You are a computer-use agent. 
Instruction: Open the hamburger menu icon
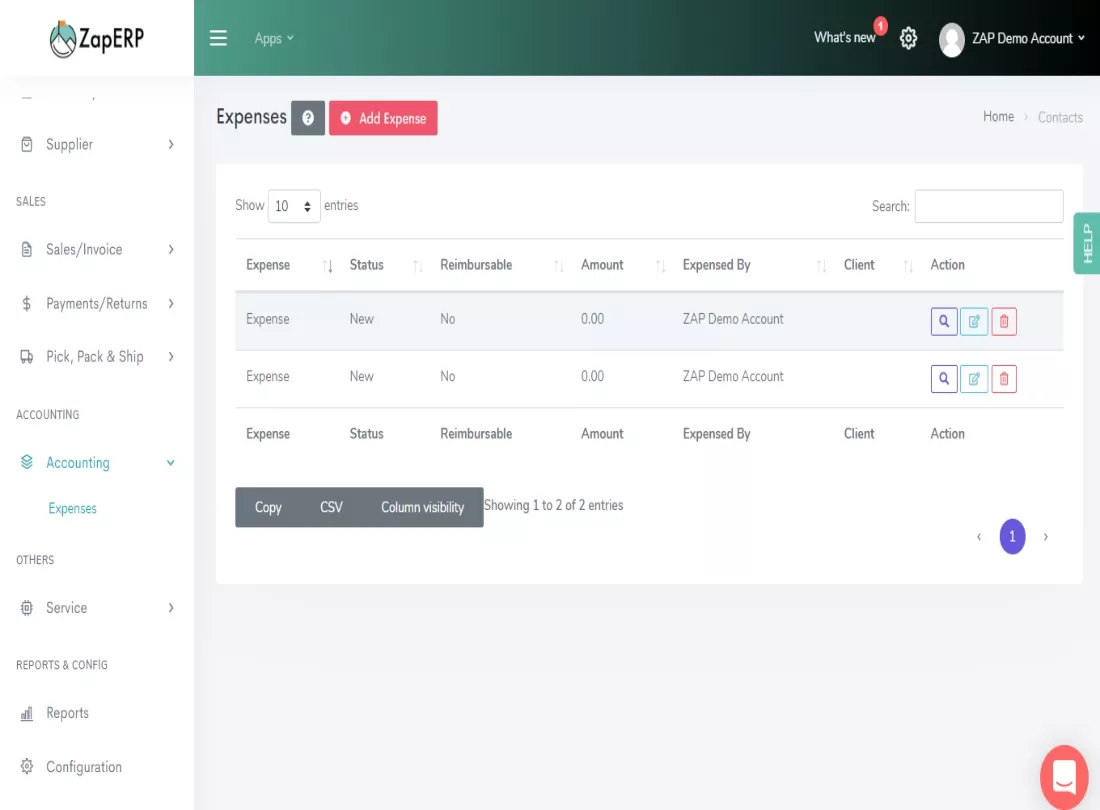tap(218, 38)
